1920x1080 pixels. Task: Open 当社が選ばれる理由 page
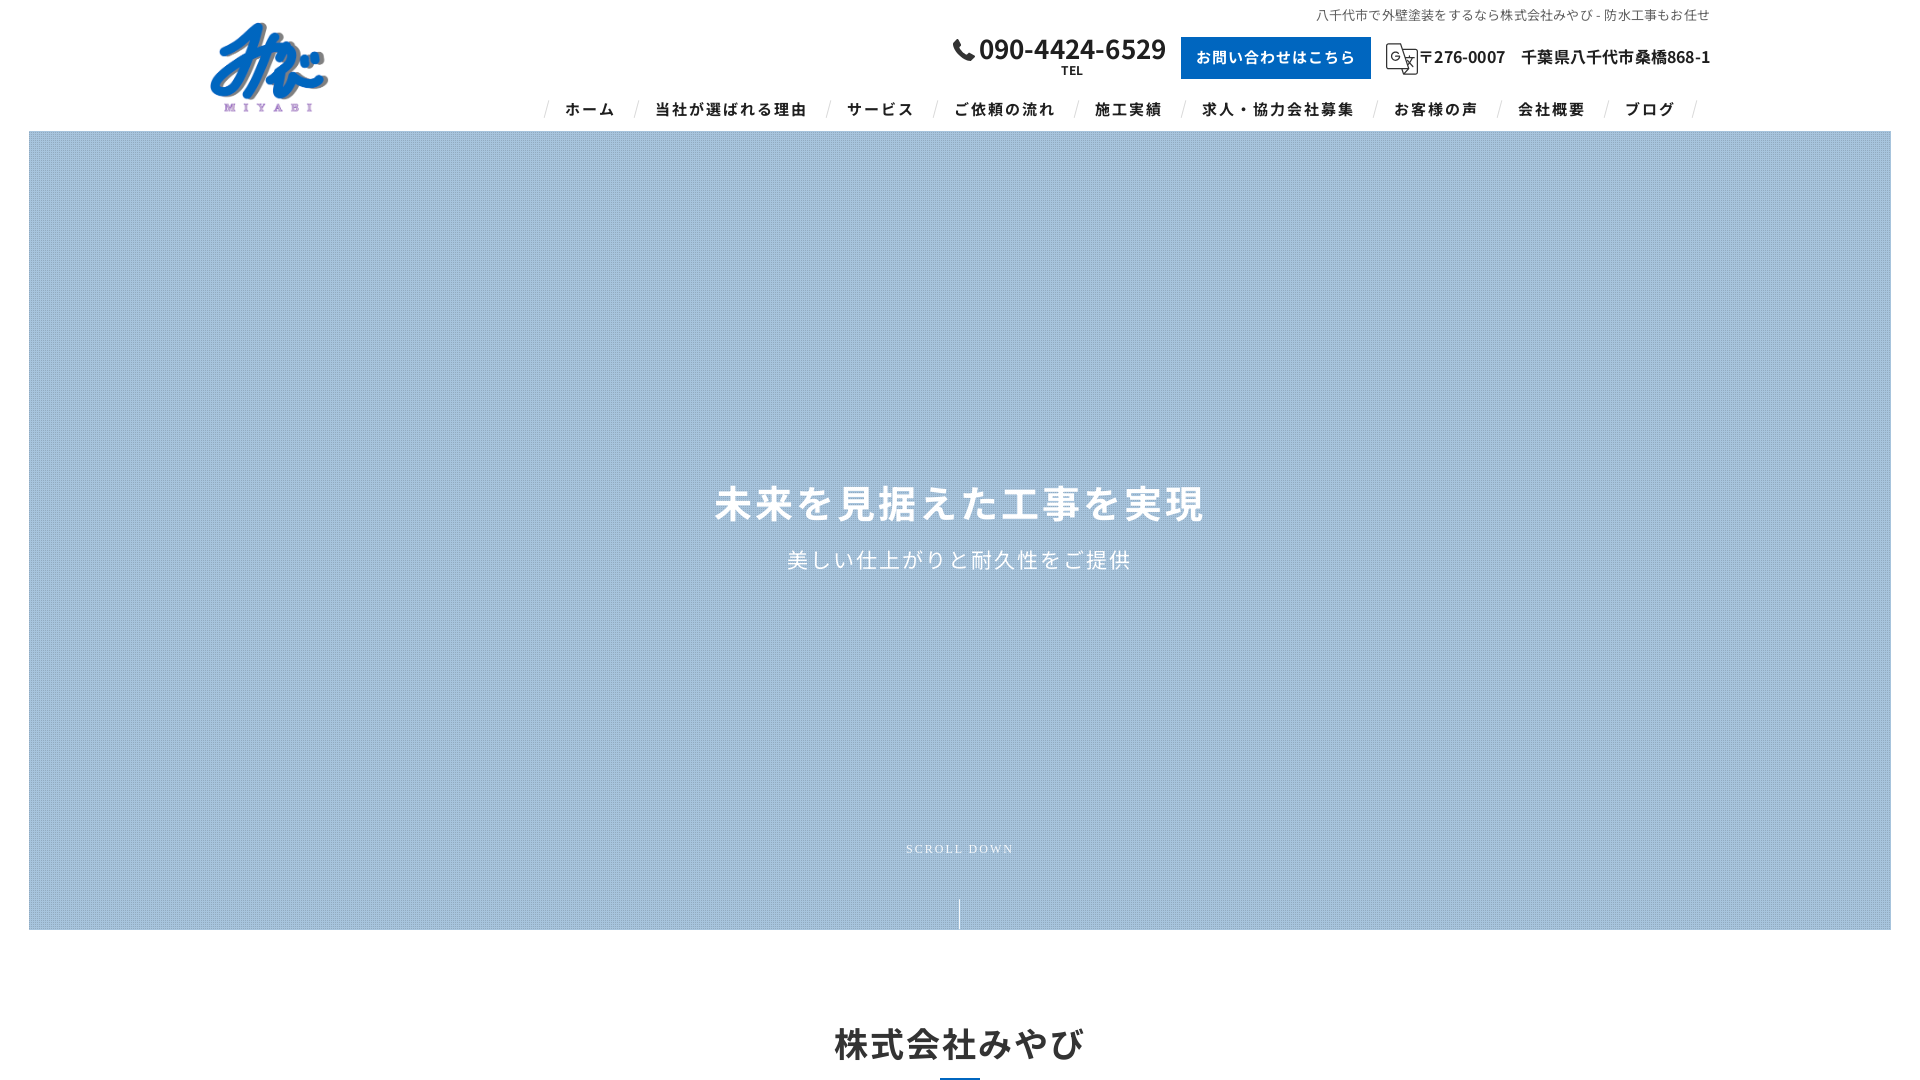point(730,110)
